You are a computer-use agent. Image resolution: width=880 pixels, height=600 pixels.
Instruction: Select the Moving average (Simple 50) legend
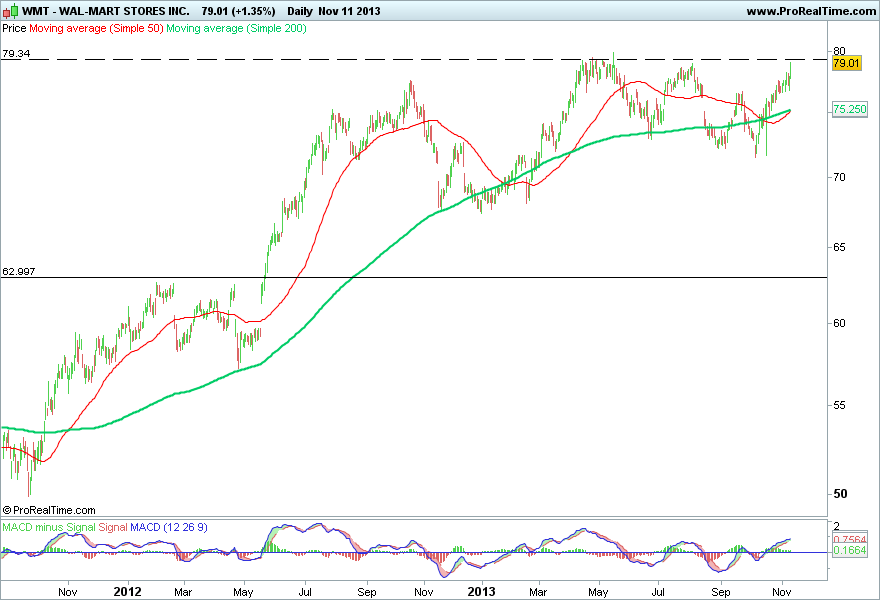[96, 28]
